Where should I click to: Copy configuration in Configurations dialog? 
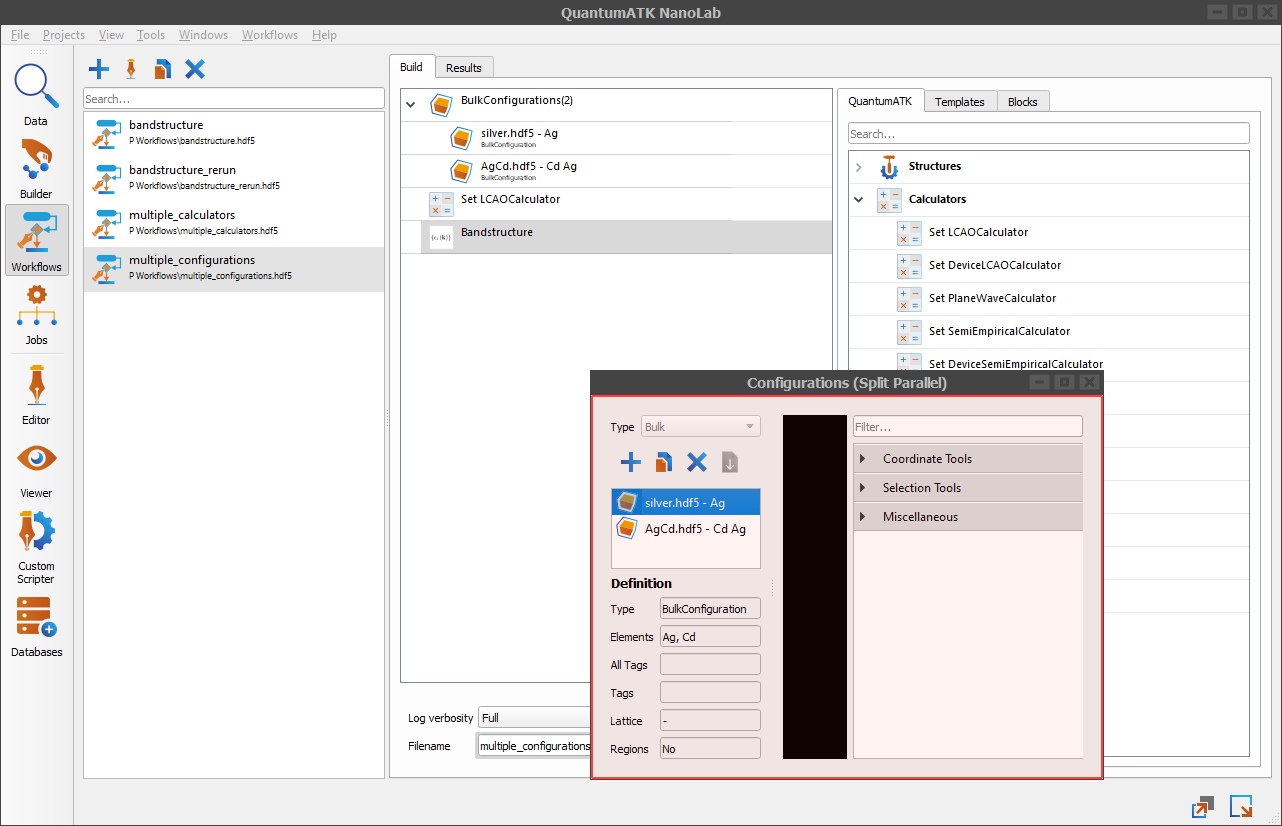pos(664,462)
